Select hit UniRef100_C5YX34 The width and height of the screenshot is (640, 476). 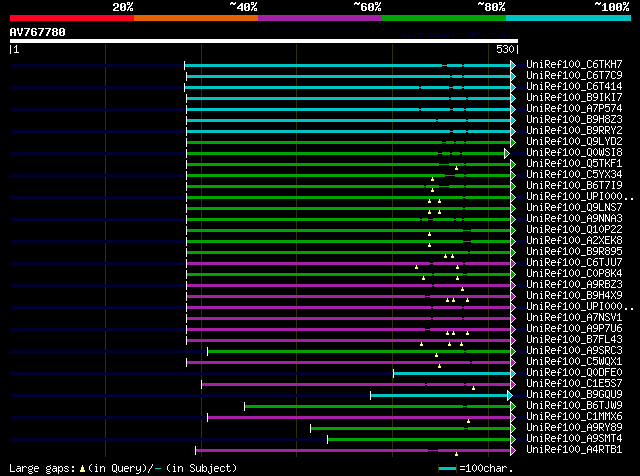click(x=574, y=175)
